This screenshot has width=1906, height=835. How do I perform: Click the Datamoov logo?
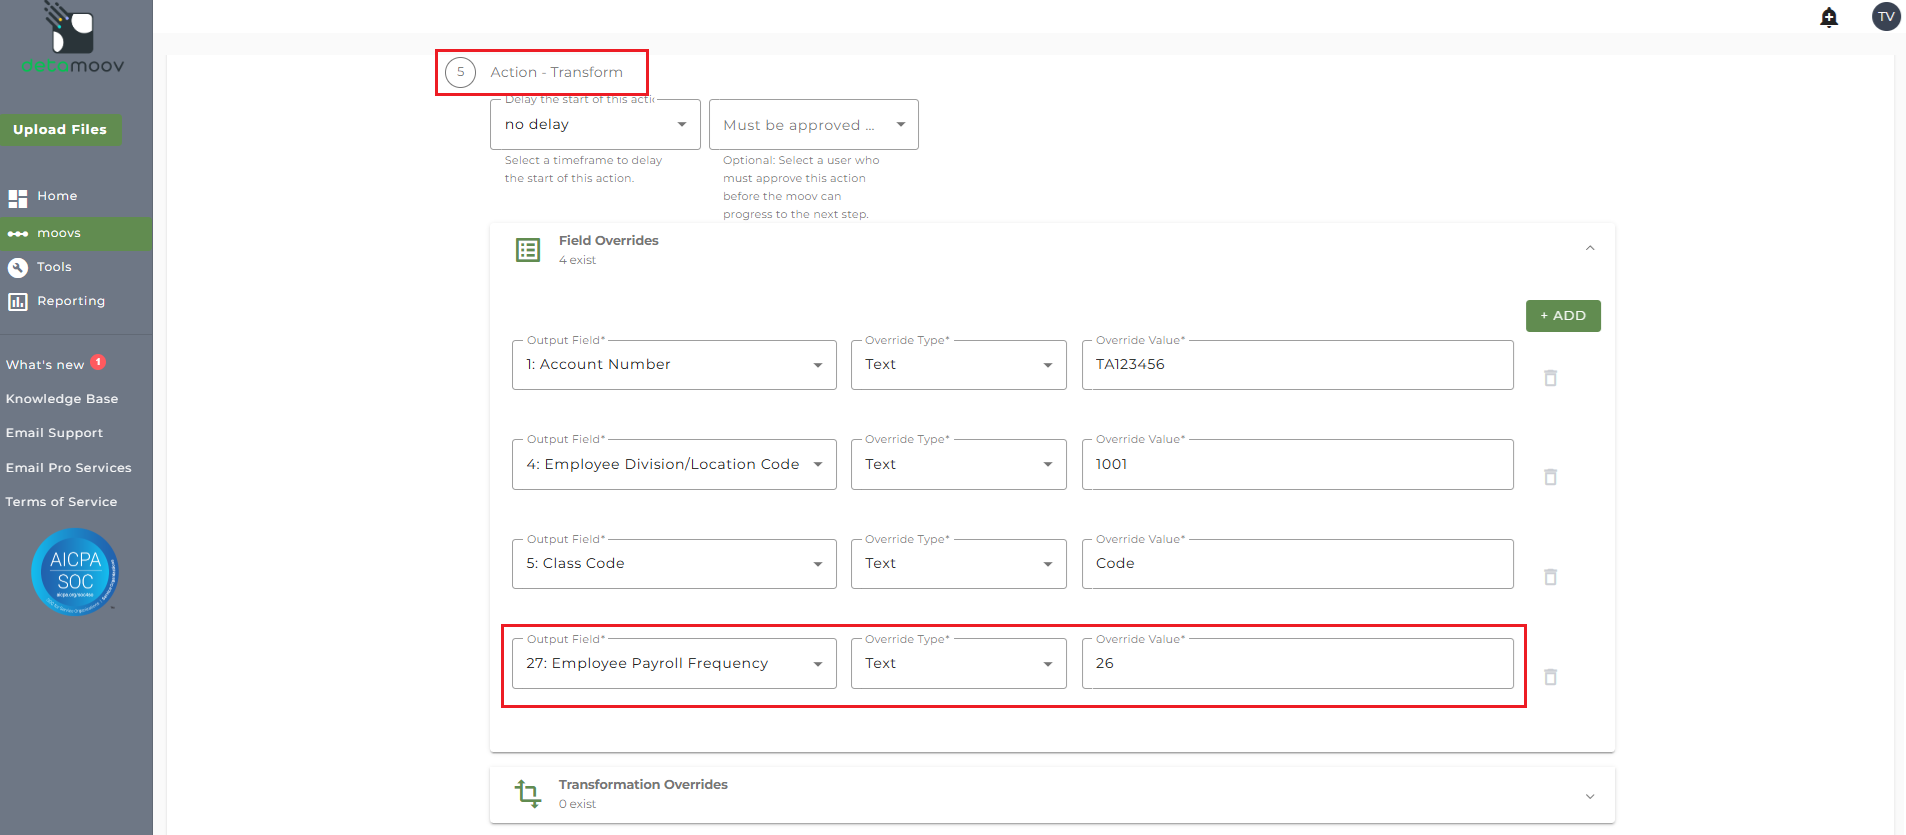73,40
